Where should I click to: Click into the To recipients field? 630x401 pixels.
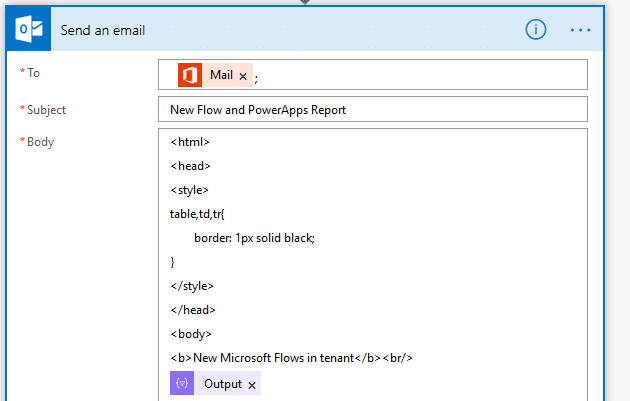click(x=372, y=75)
